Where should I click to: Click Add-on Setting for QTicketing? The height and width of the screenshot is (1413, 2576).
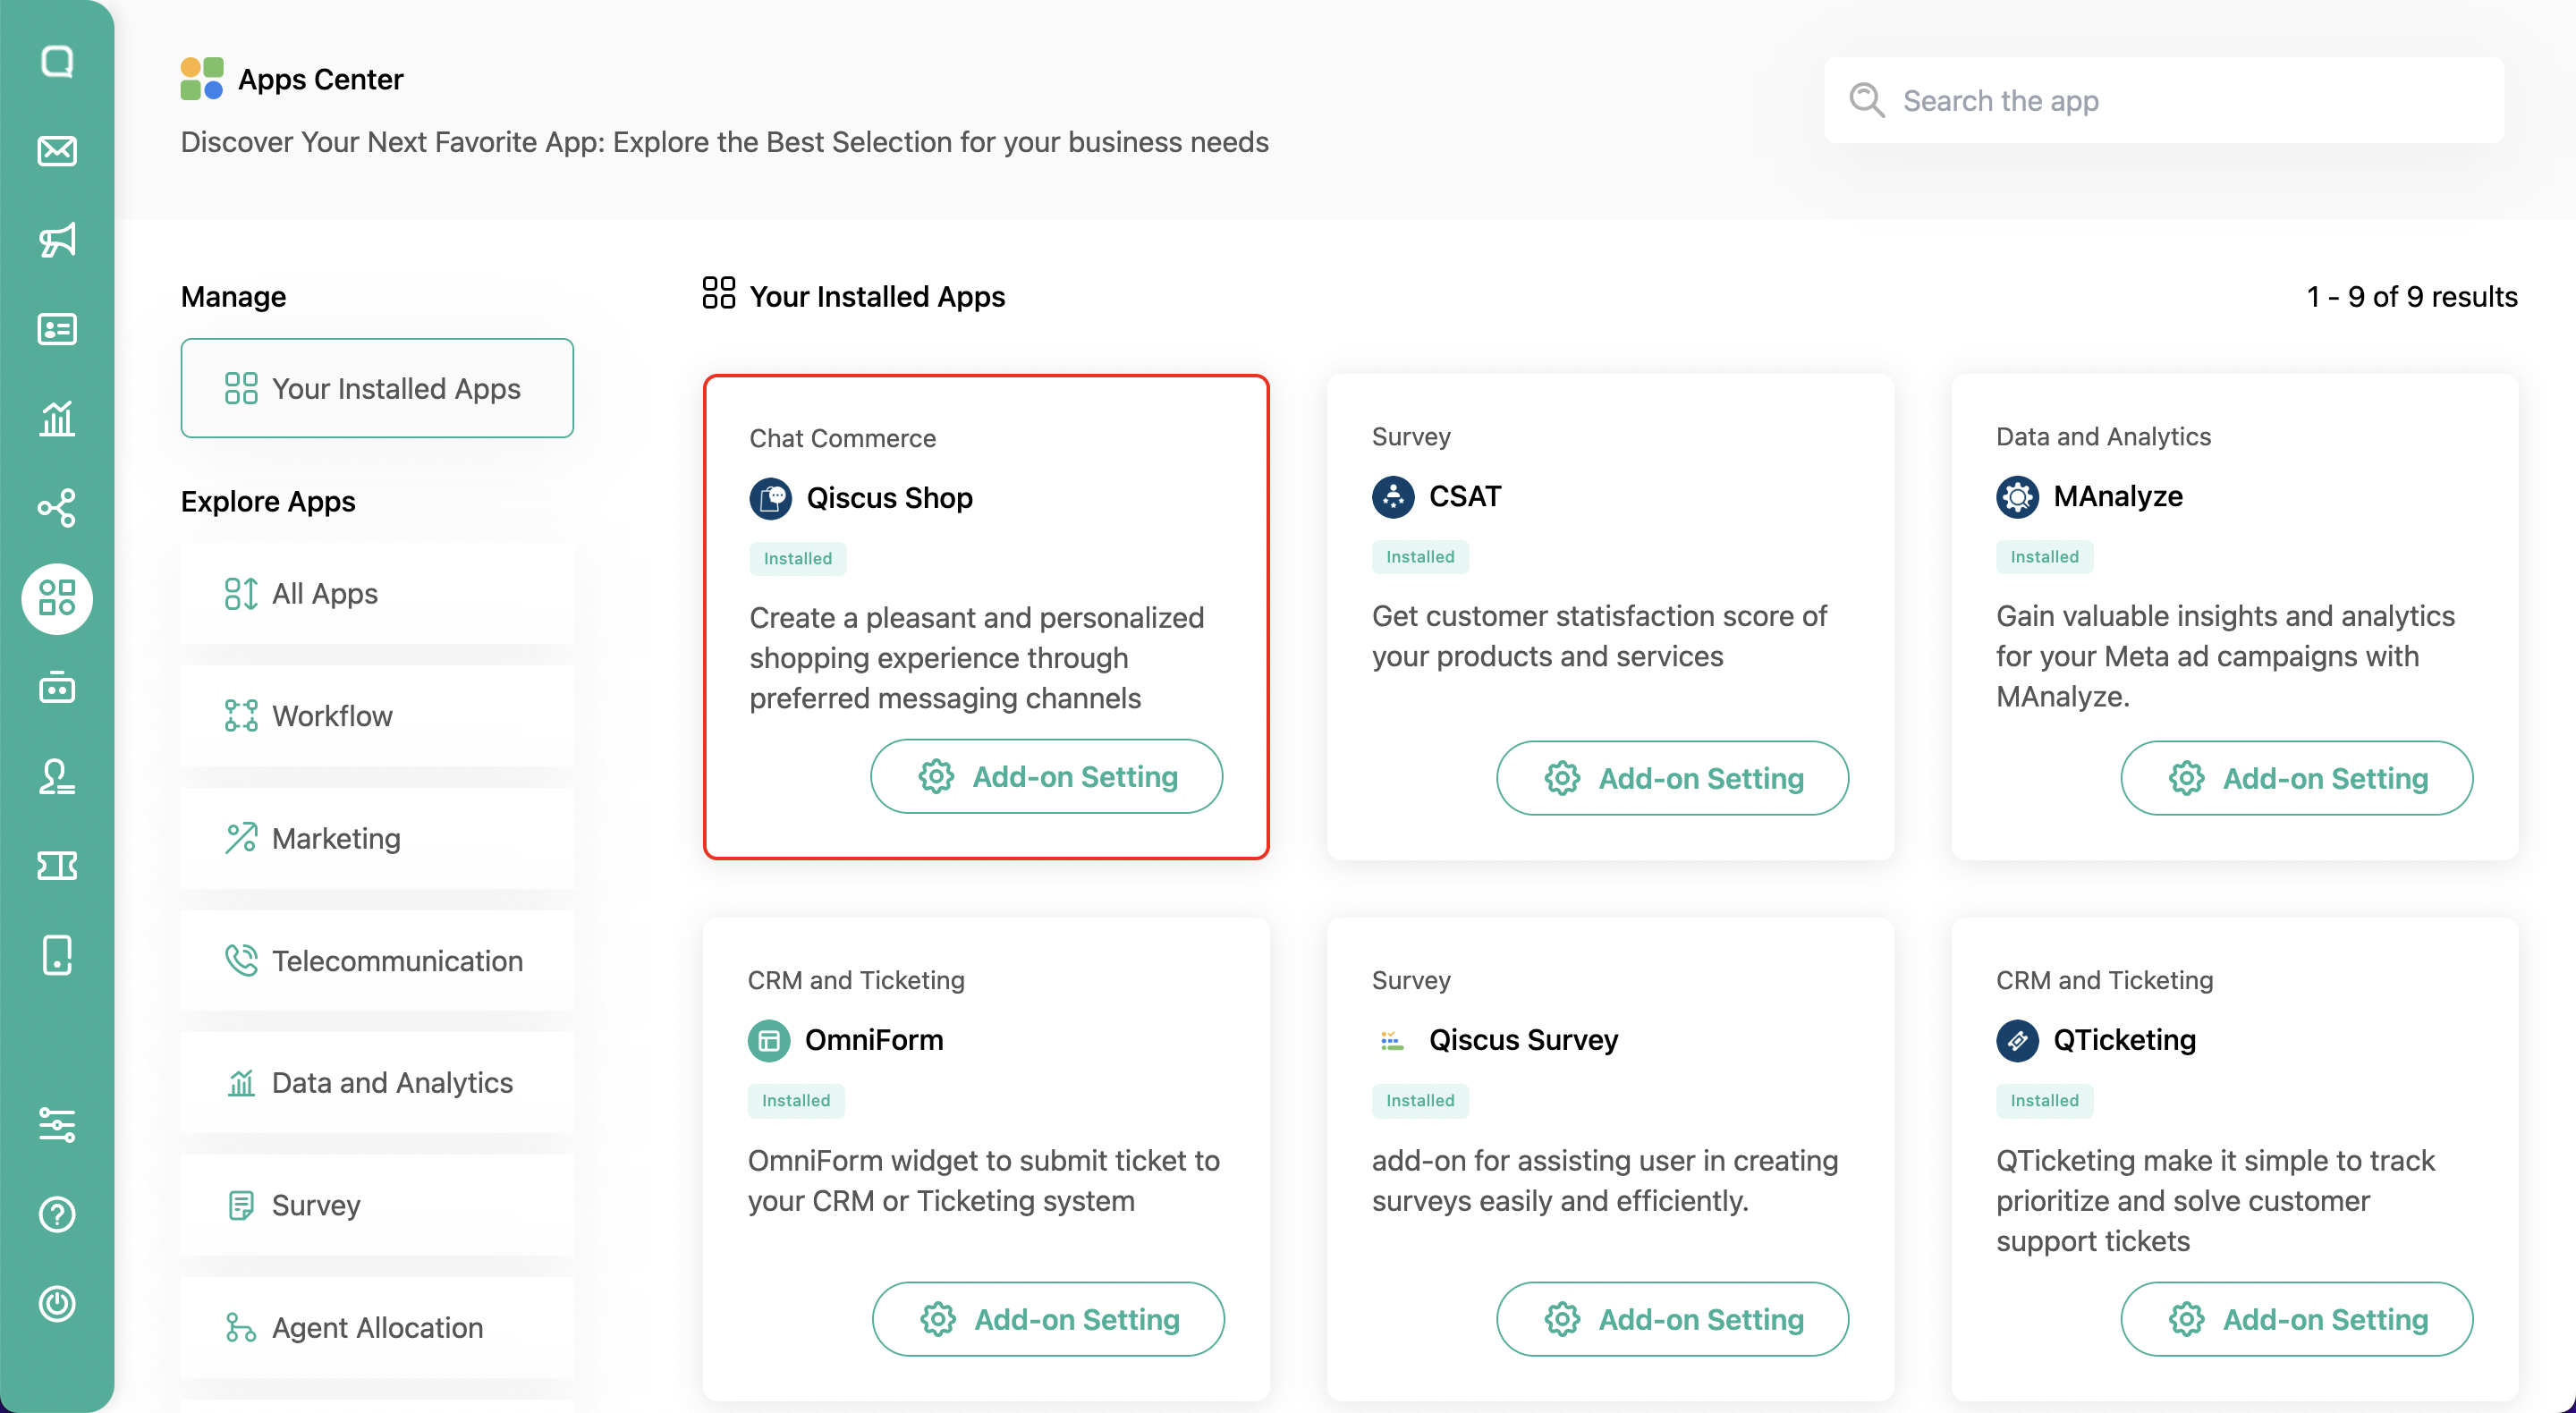2296,1320
